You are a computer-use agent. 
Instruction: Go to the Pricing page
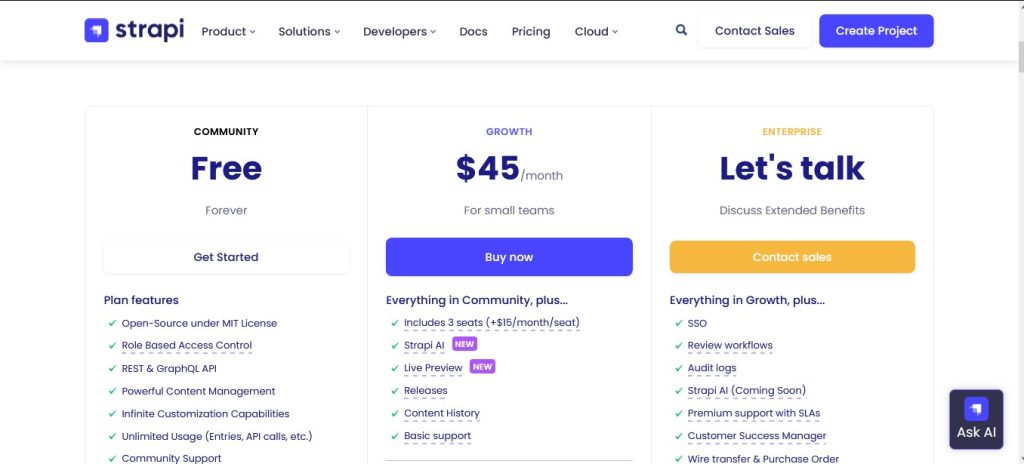pos(531,31)
